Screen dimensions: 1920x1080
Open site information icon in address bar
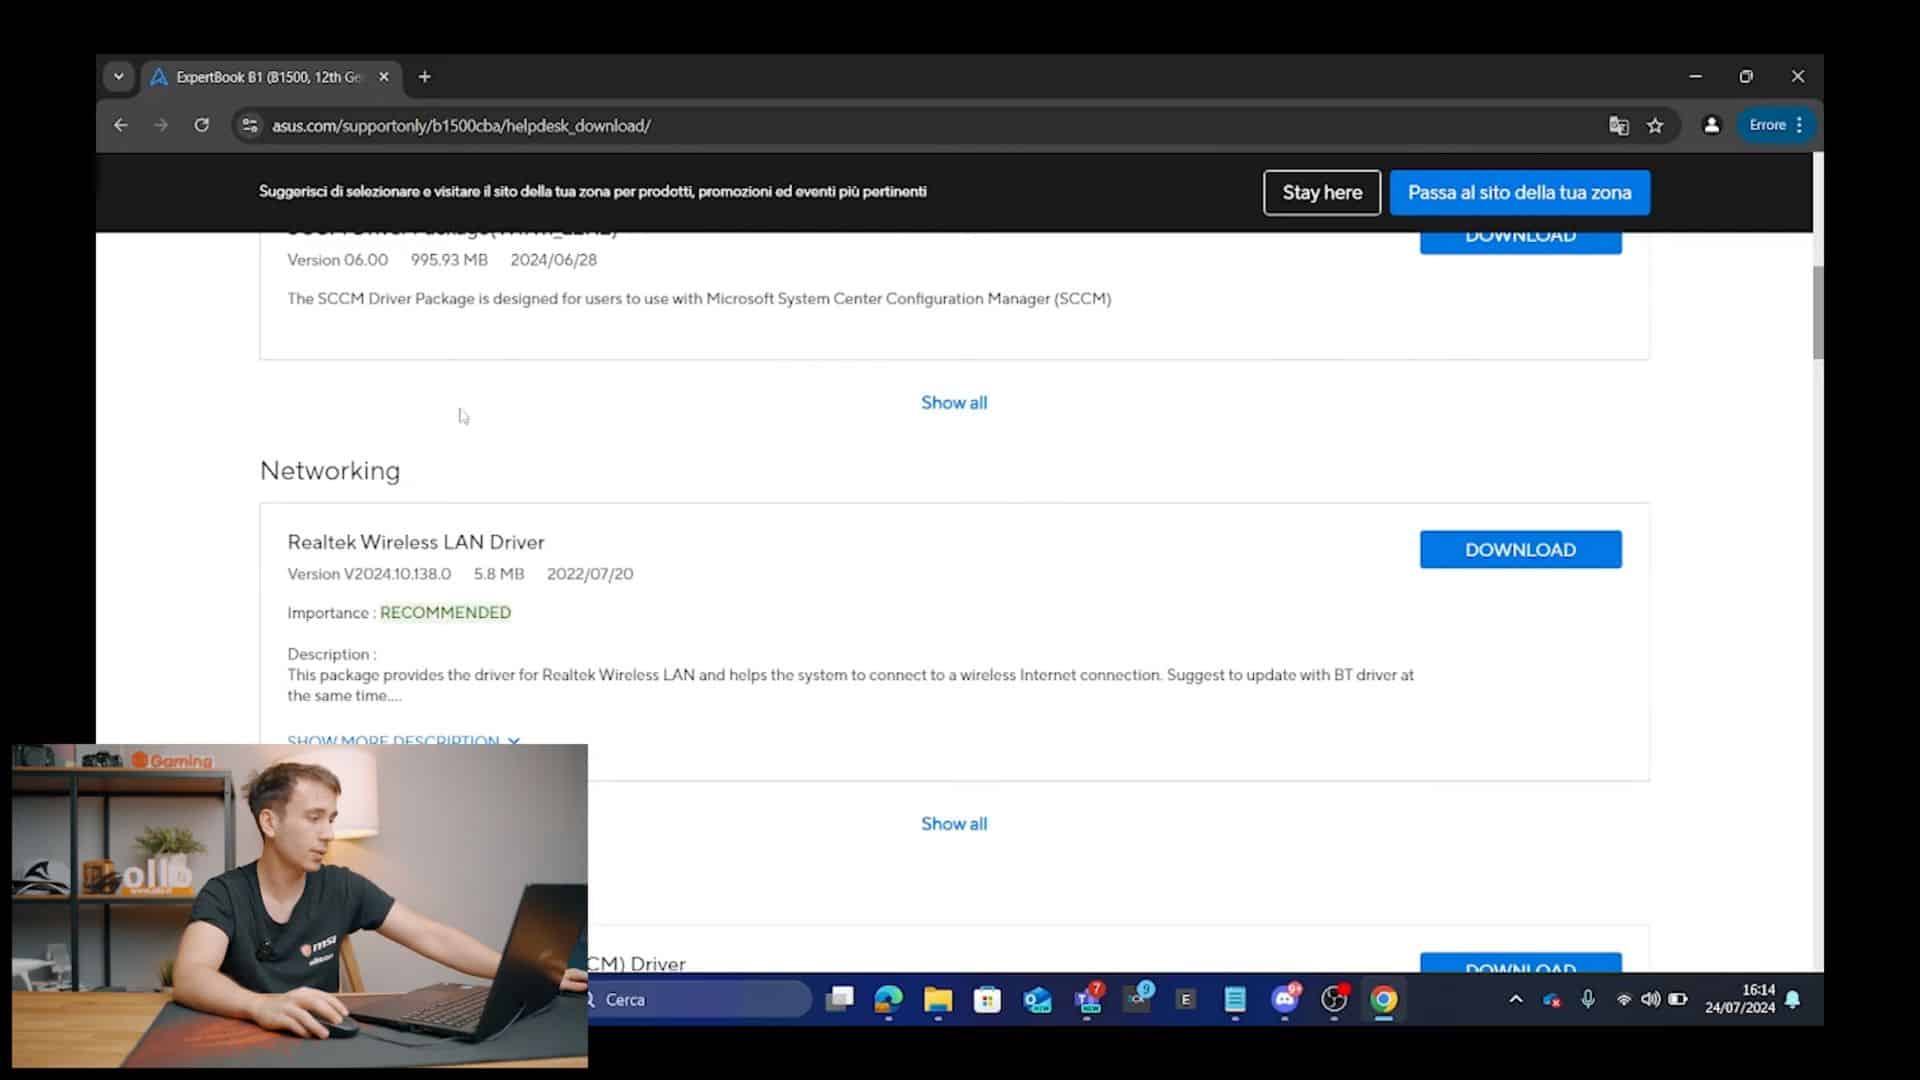point(250,125)
